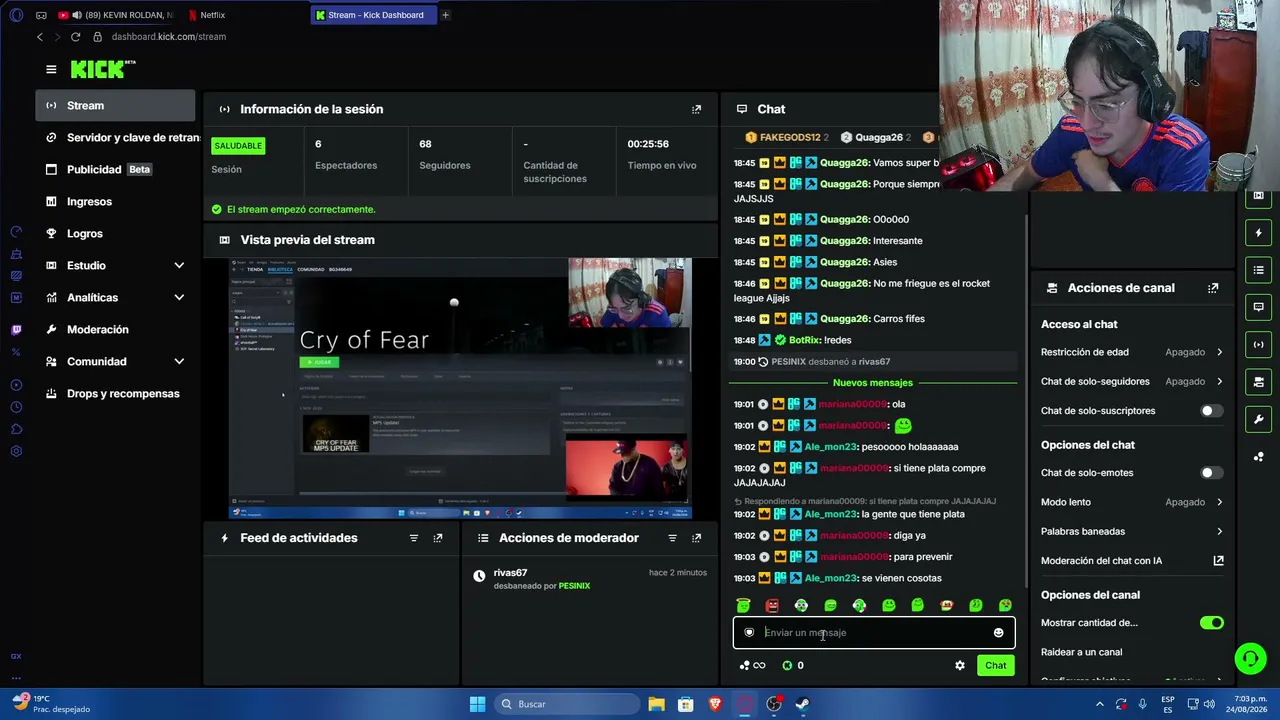Open Moderación del chat con IA
The height and width of the screenshot is (720, 1280).
click(1132, 561)
